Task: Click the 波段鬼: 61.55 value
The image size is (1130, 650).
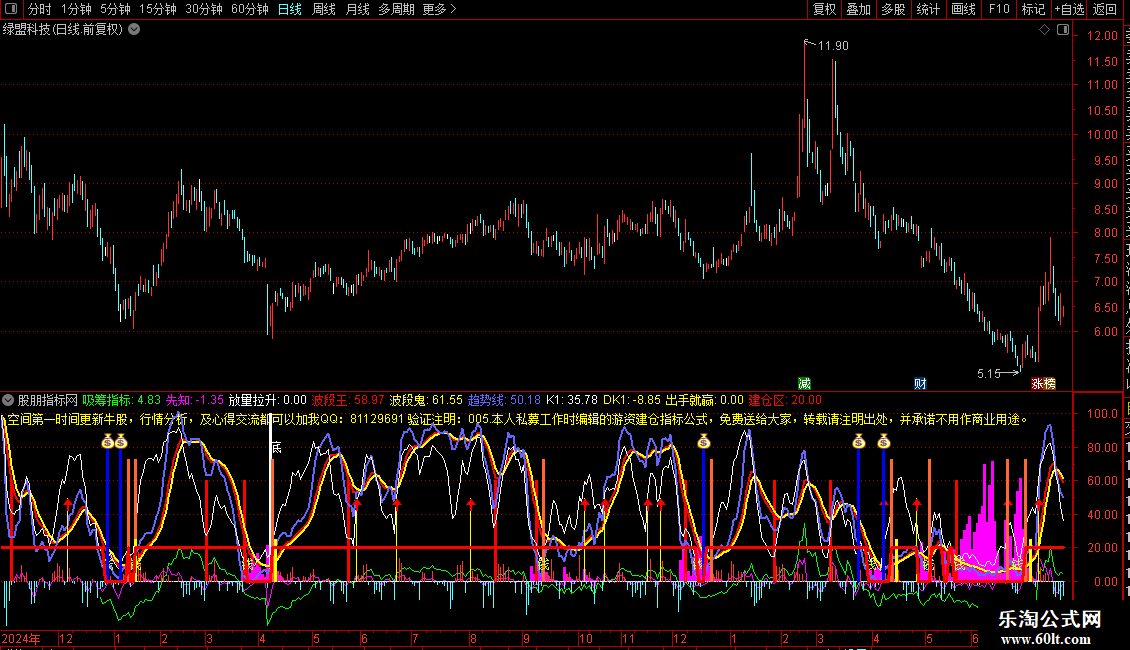Action: (426, 400)
